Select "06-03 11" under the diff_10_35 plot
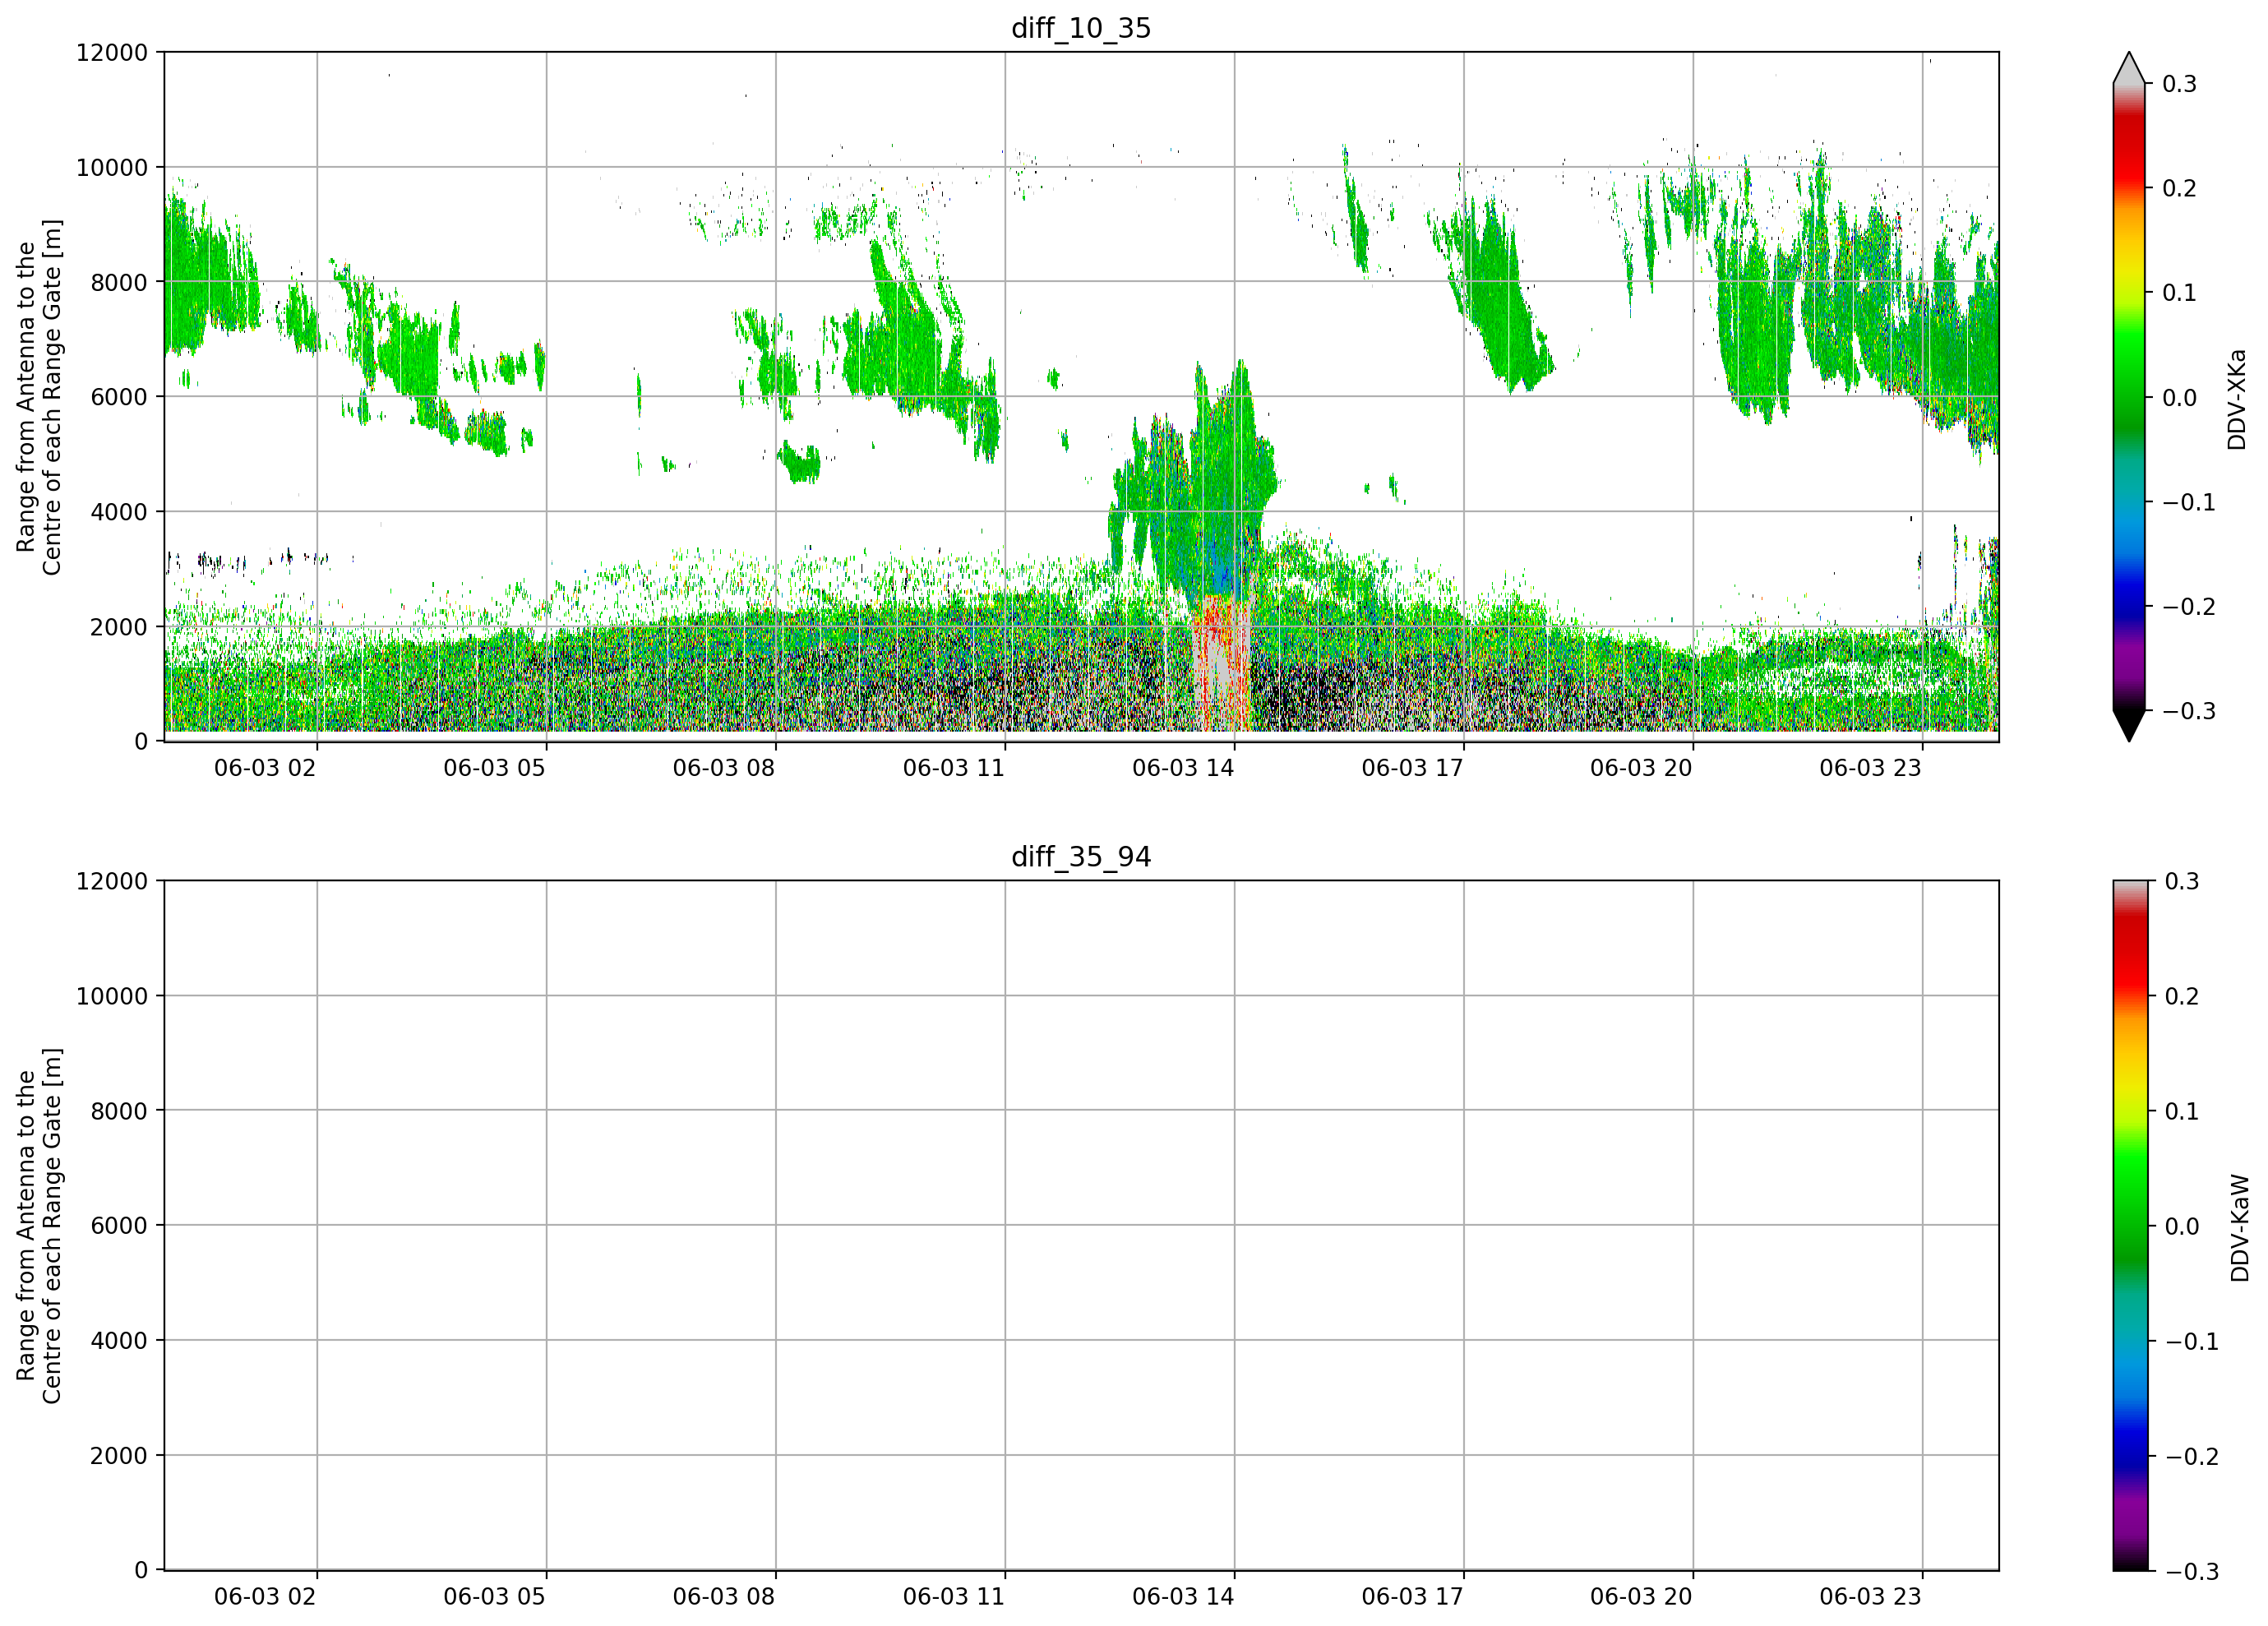2268x1626 pixels. [x=954, y=768]
